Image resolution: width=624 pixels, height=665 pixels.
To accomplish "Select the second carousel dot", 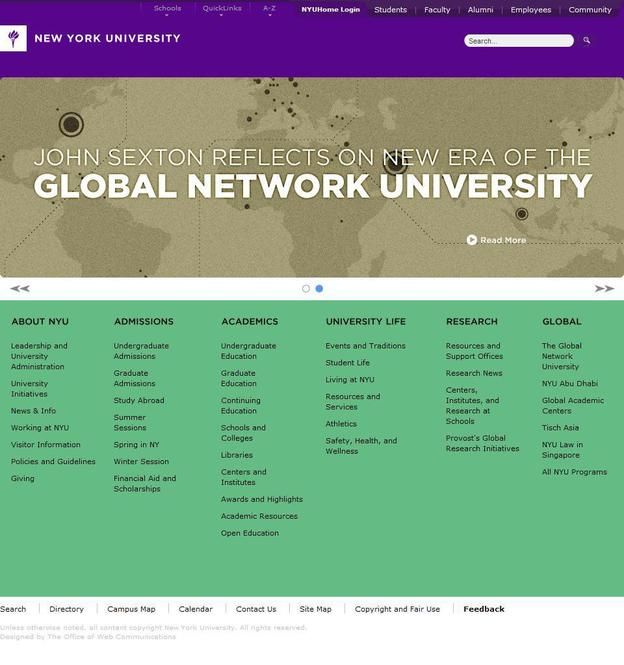I will [x=319, y=288].
